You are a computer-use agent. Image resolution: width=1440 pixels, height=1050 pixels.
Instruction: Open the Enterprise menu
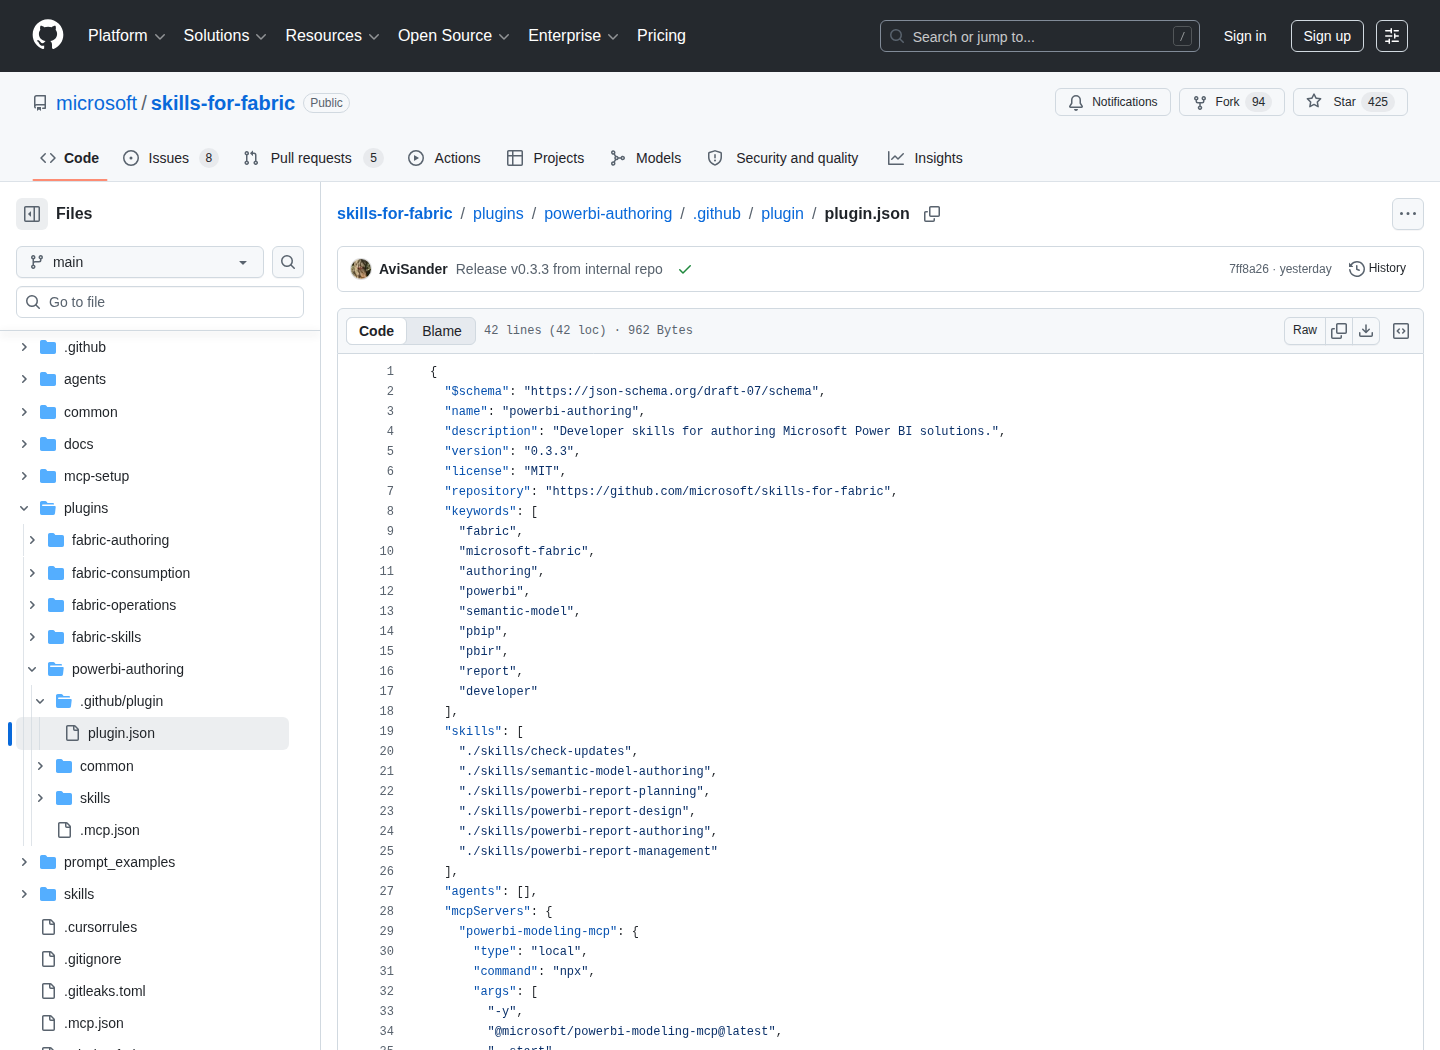tap(573, 36)
